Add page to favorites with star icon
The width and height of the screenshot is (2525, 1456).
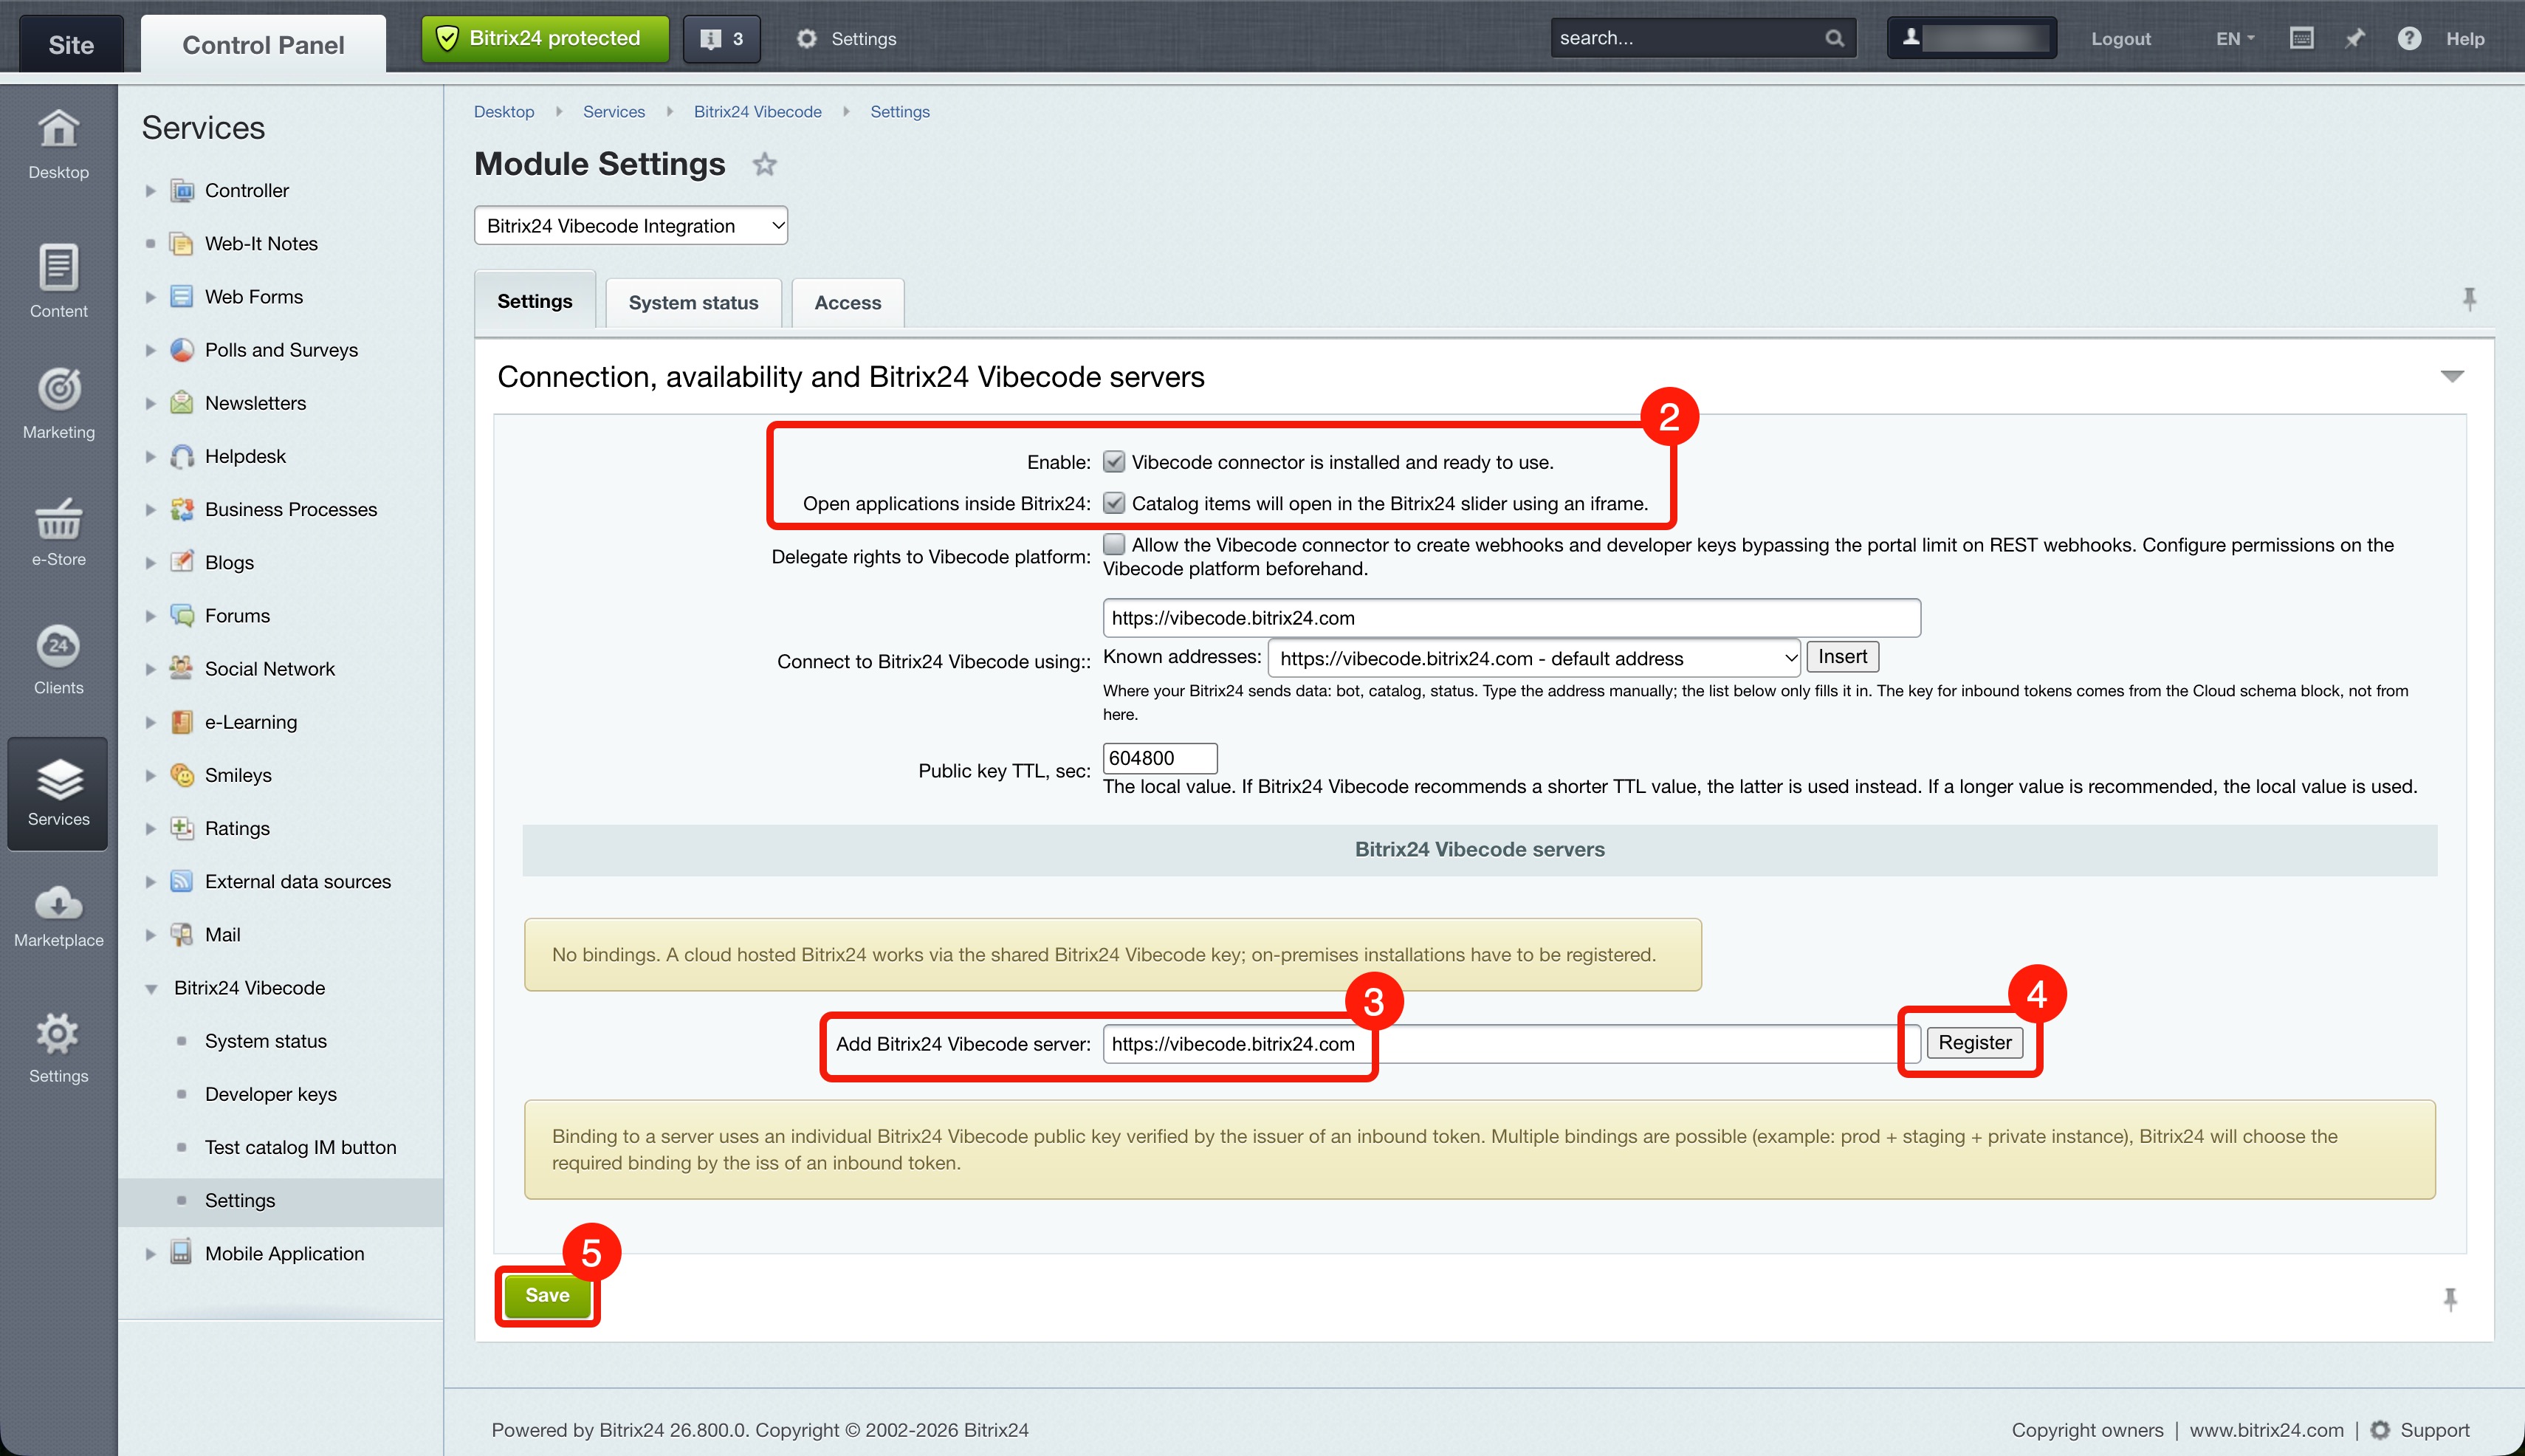point(765,164)
